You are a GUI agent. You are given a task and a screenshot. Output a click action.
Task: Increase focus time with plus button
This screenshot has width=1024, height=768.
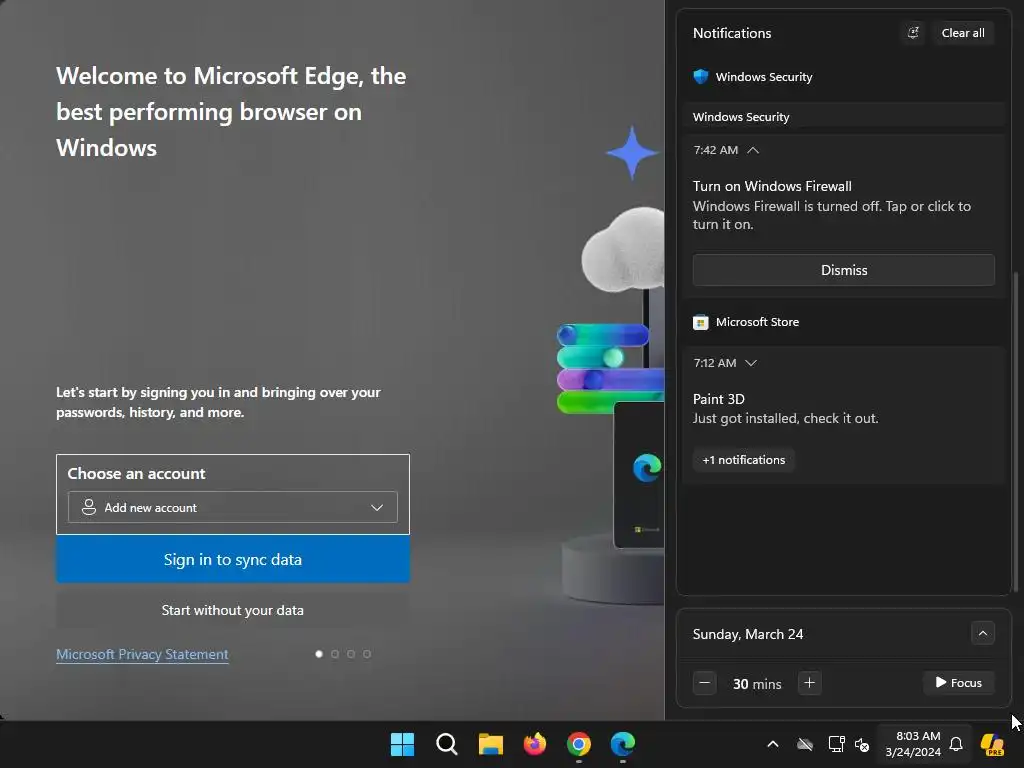click(809, 683)
